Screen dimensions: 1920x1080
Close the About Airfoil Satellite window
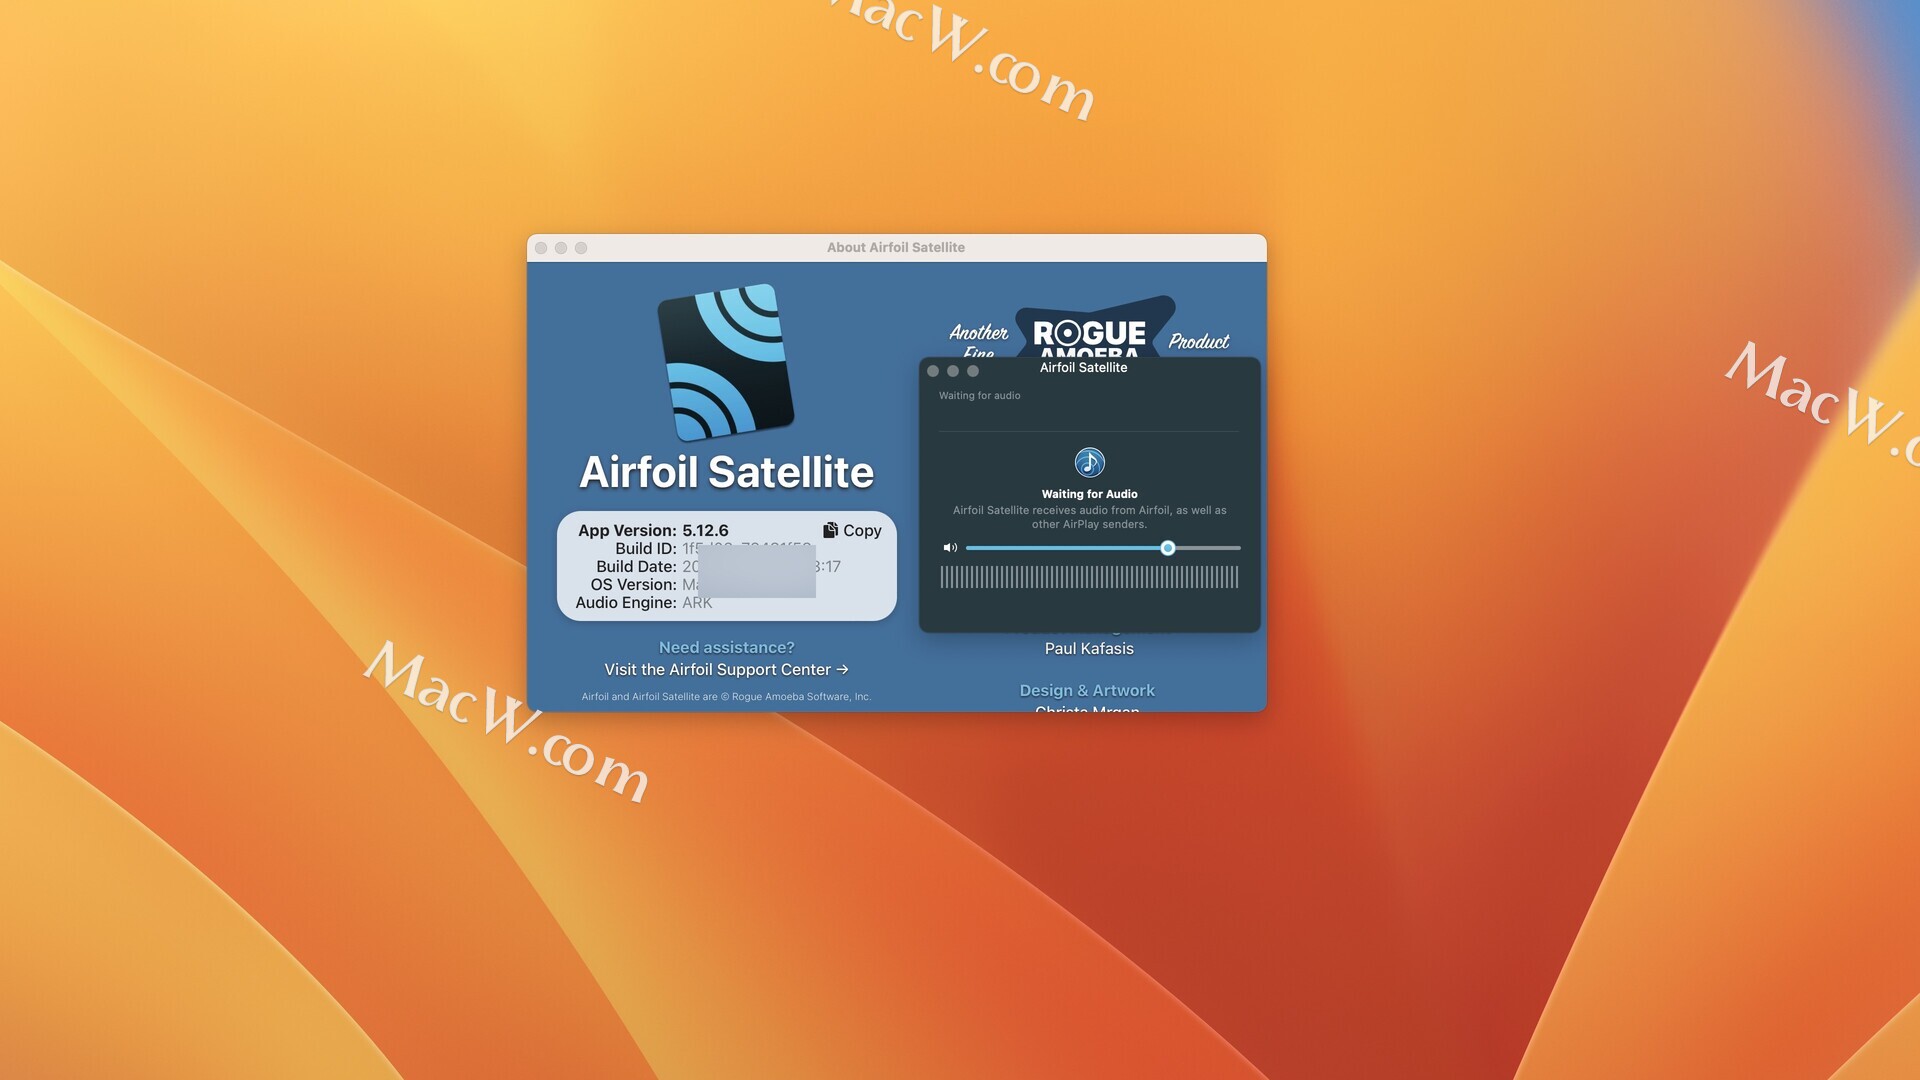541,248
